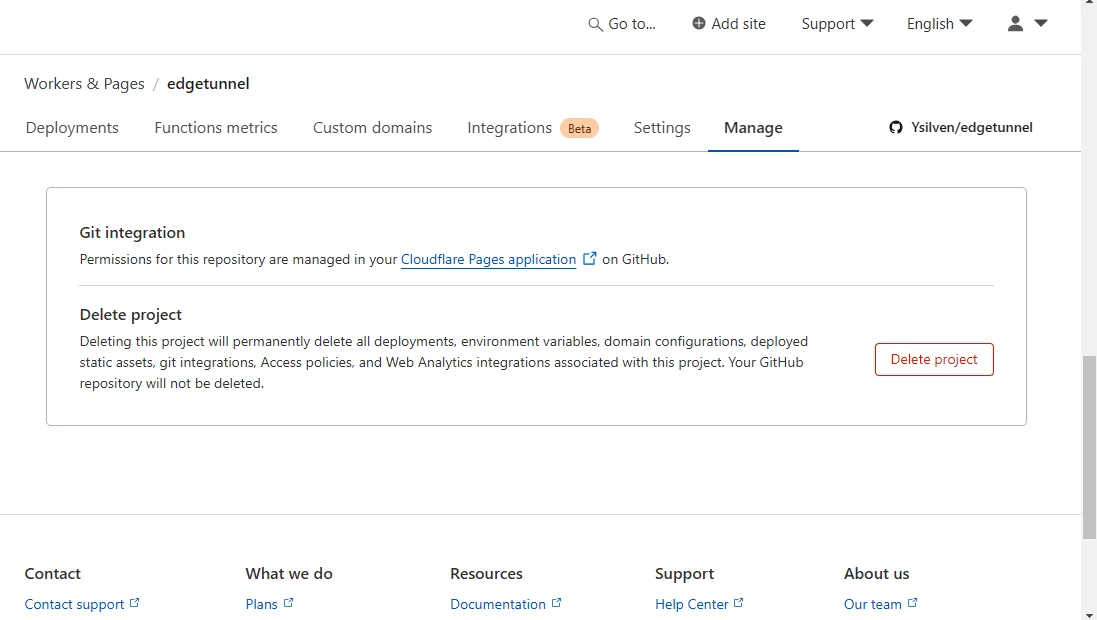Select the Manage tab
This screenshot has width=1097, height=620.
coord(753,128)
